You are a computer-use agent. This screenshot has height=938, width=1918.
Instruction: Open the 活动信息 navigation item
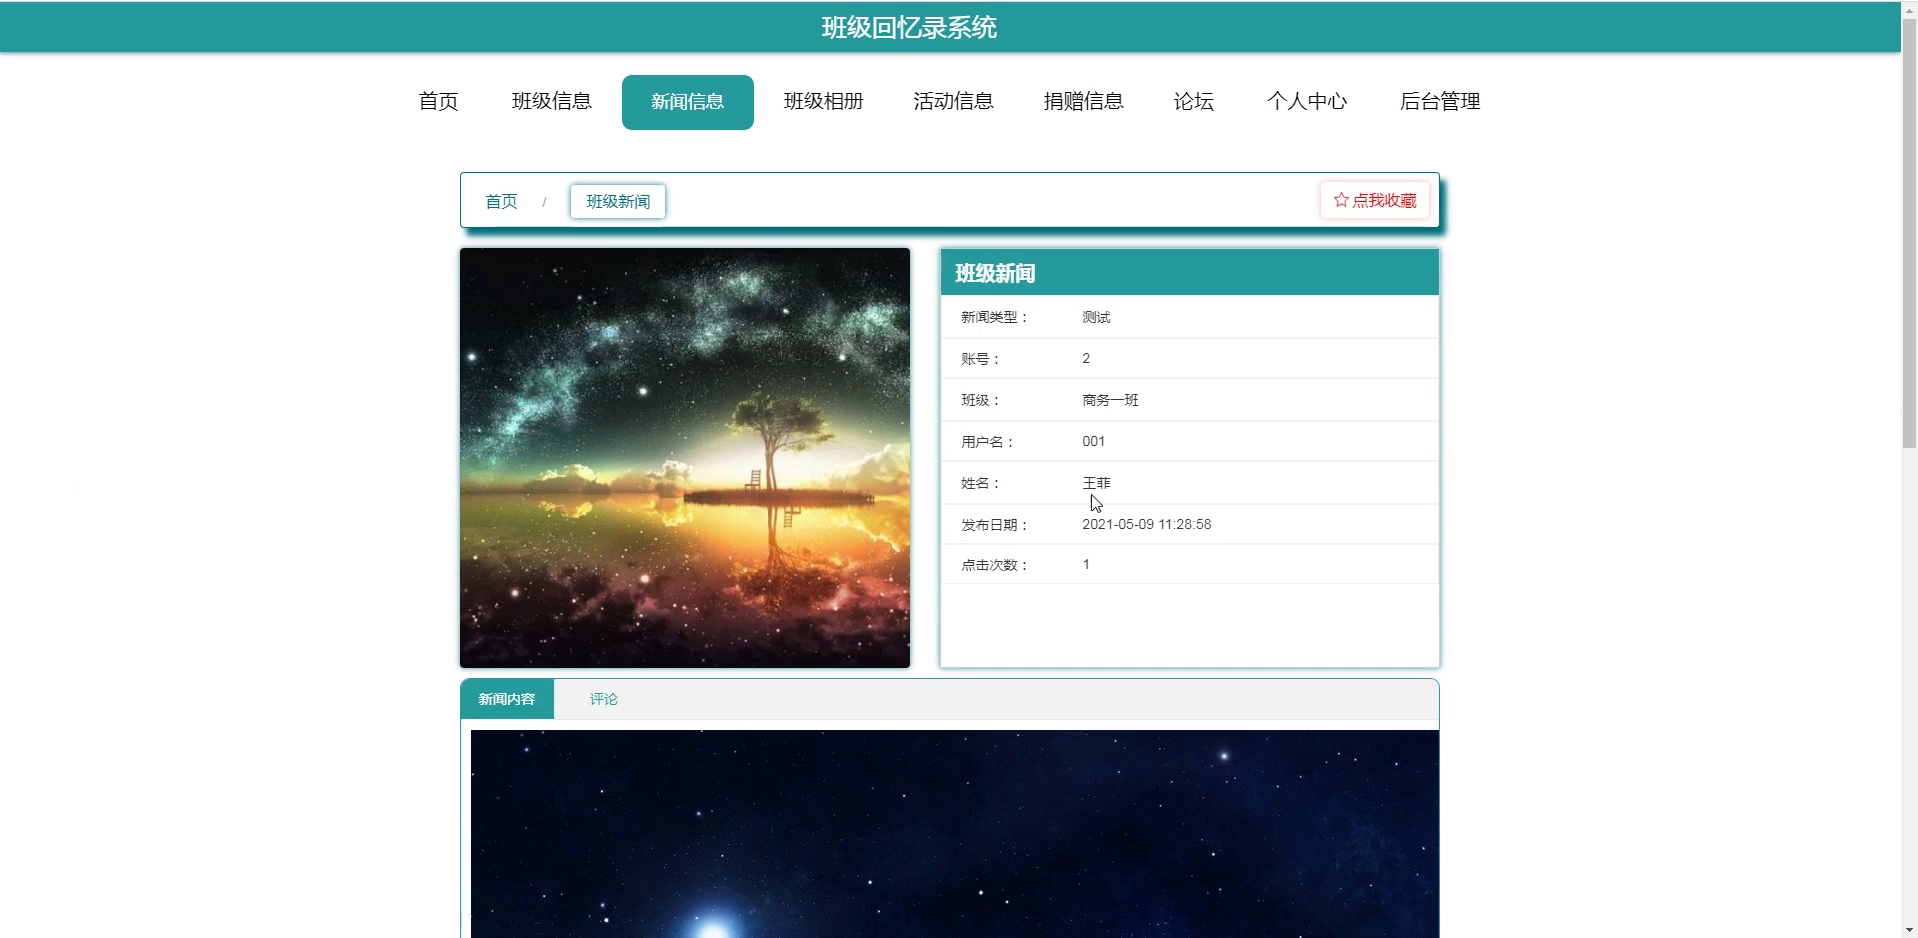tap(953, 101)
